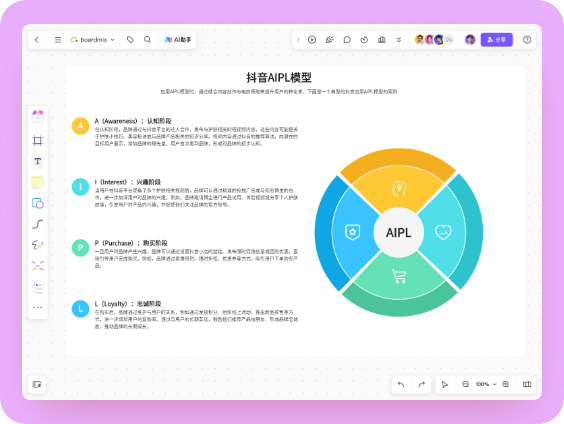Click the AIPL center circle

pyautogui.click(x=399, y=233)
